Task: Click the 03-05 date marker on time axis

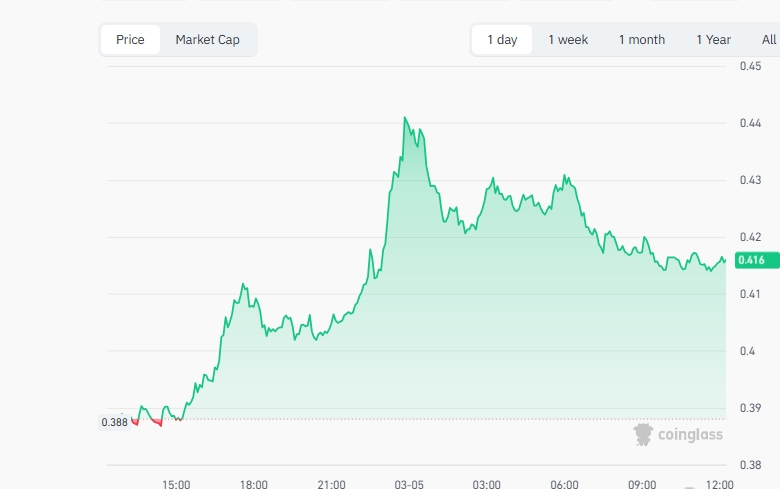Action: pos(409,484)
